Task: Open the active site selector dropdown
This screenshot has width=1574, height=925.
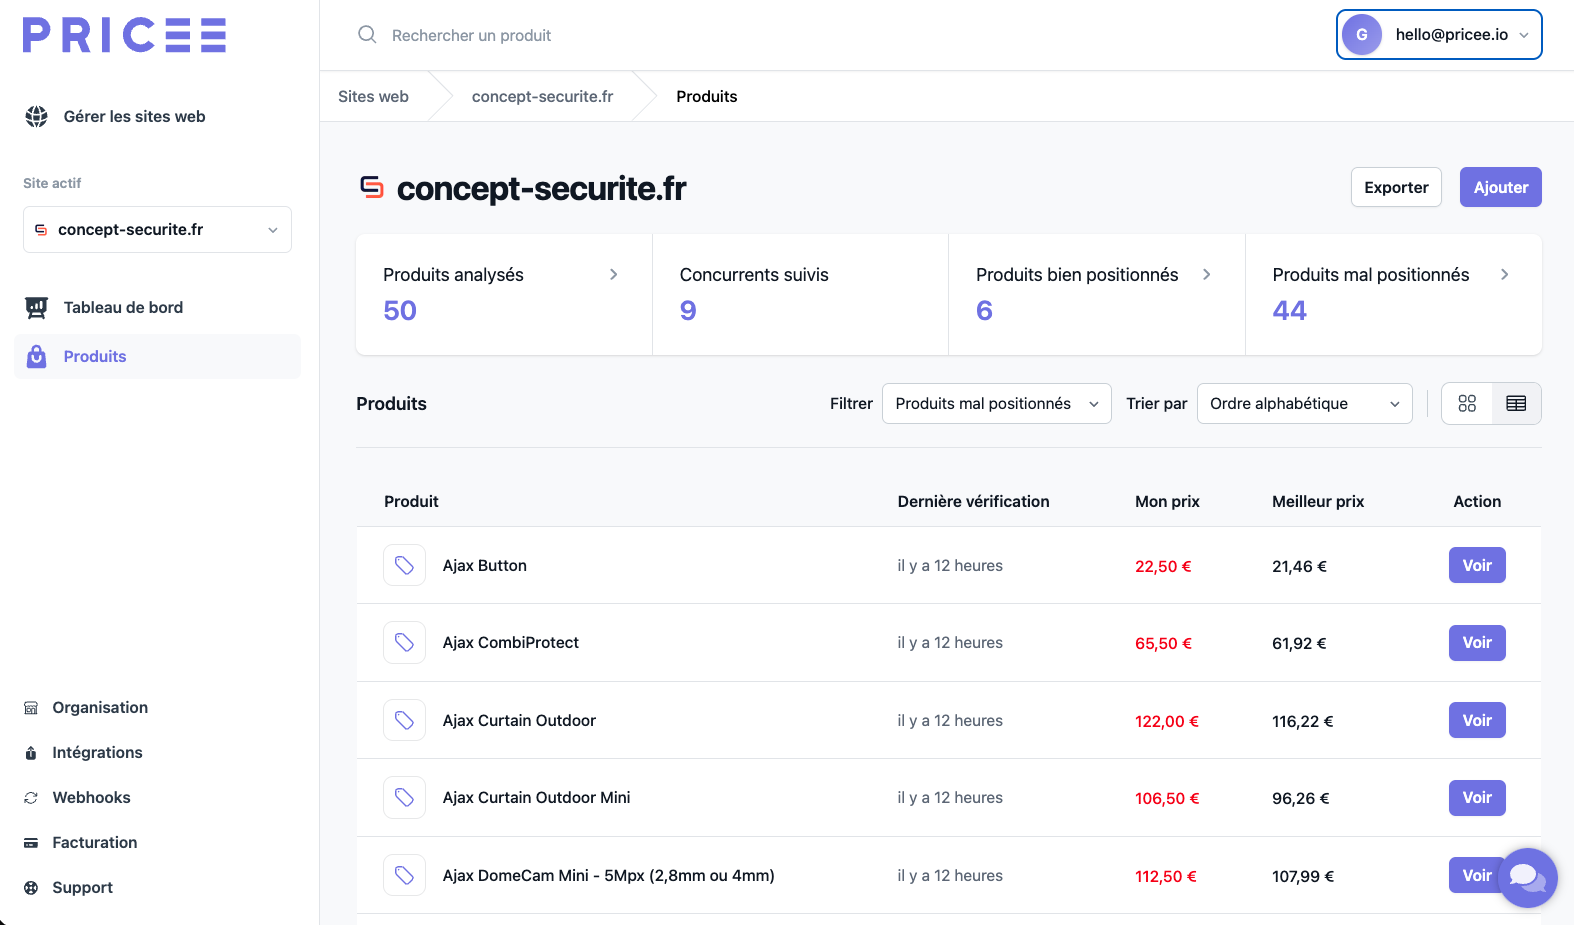Action: click(157, 229)
